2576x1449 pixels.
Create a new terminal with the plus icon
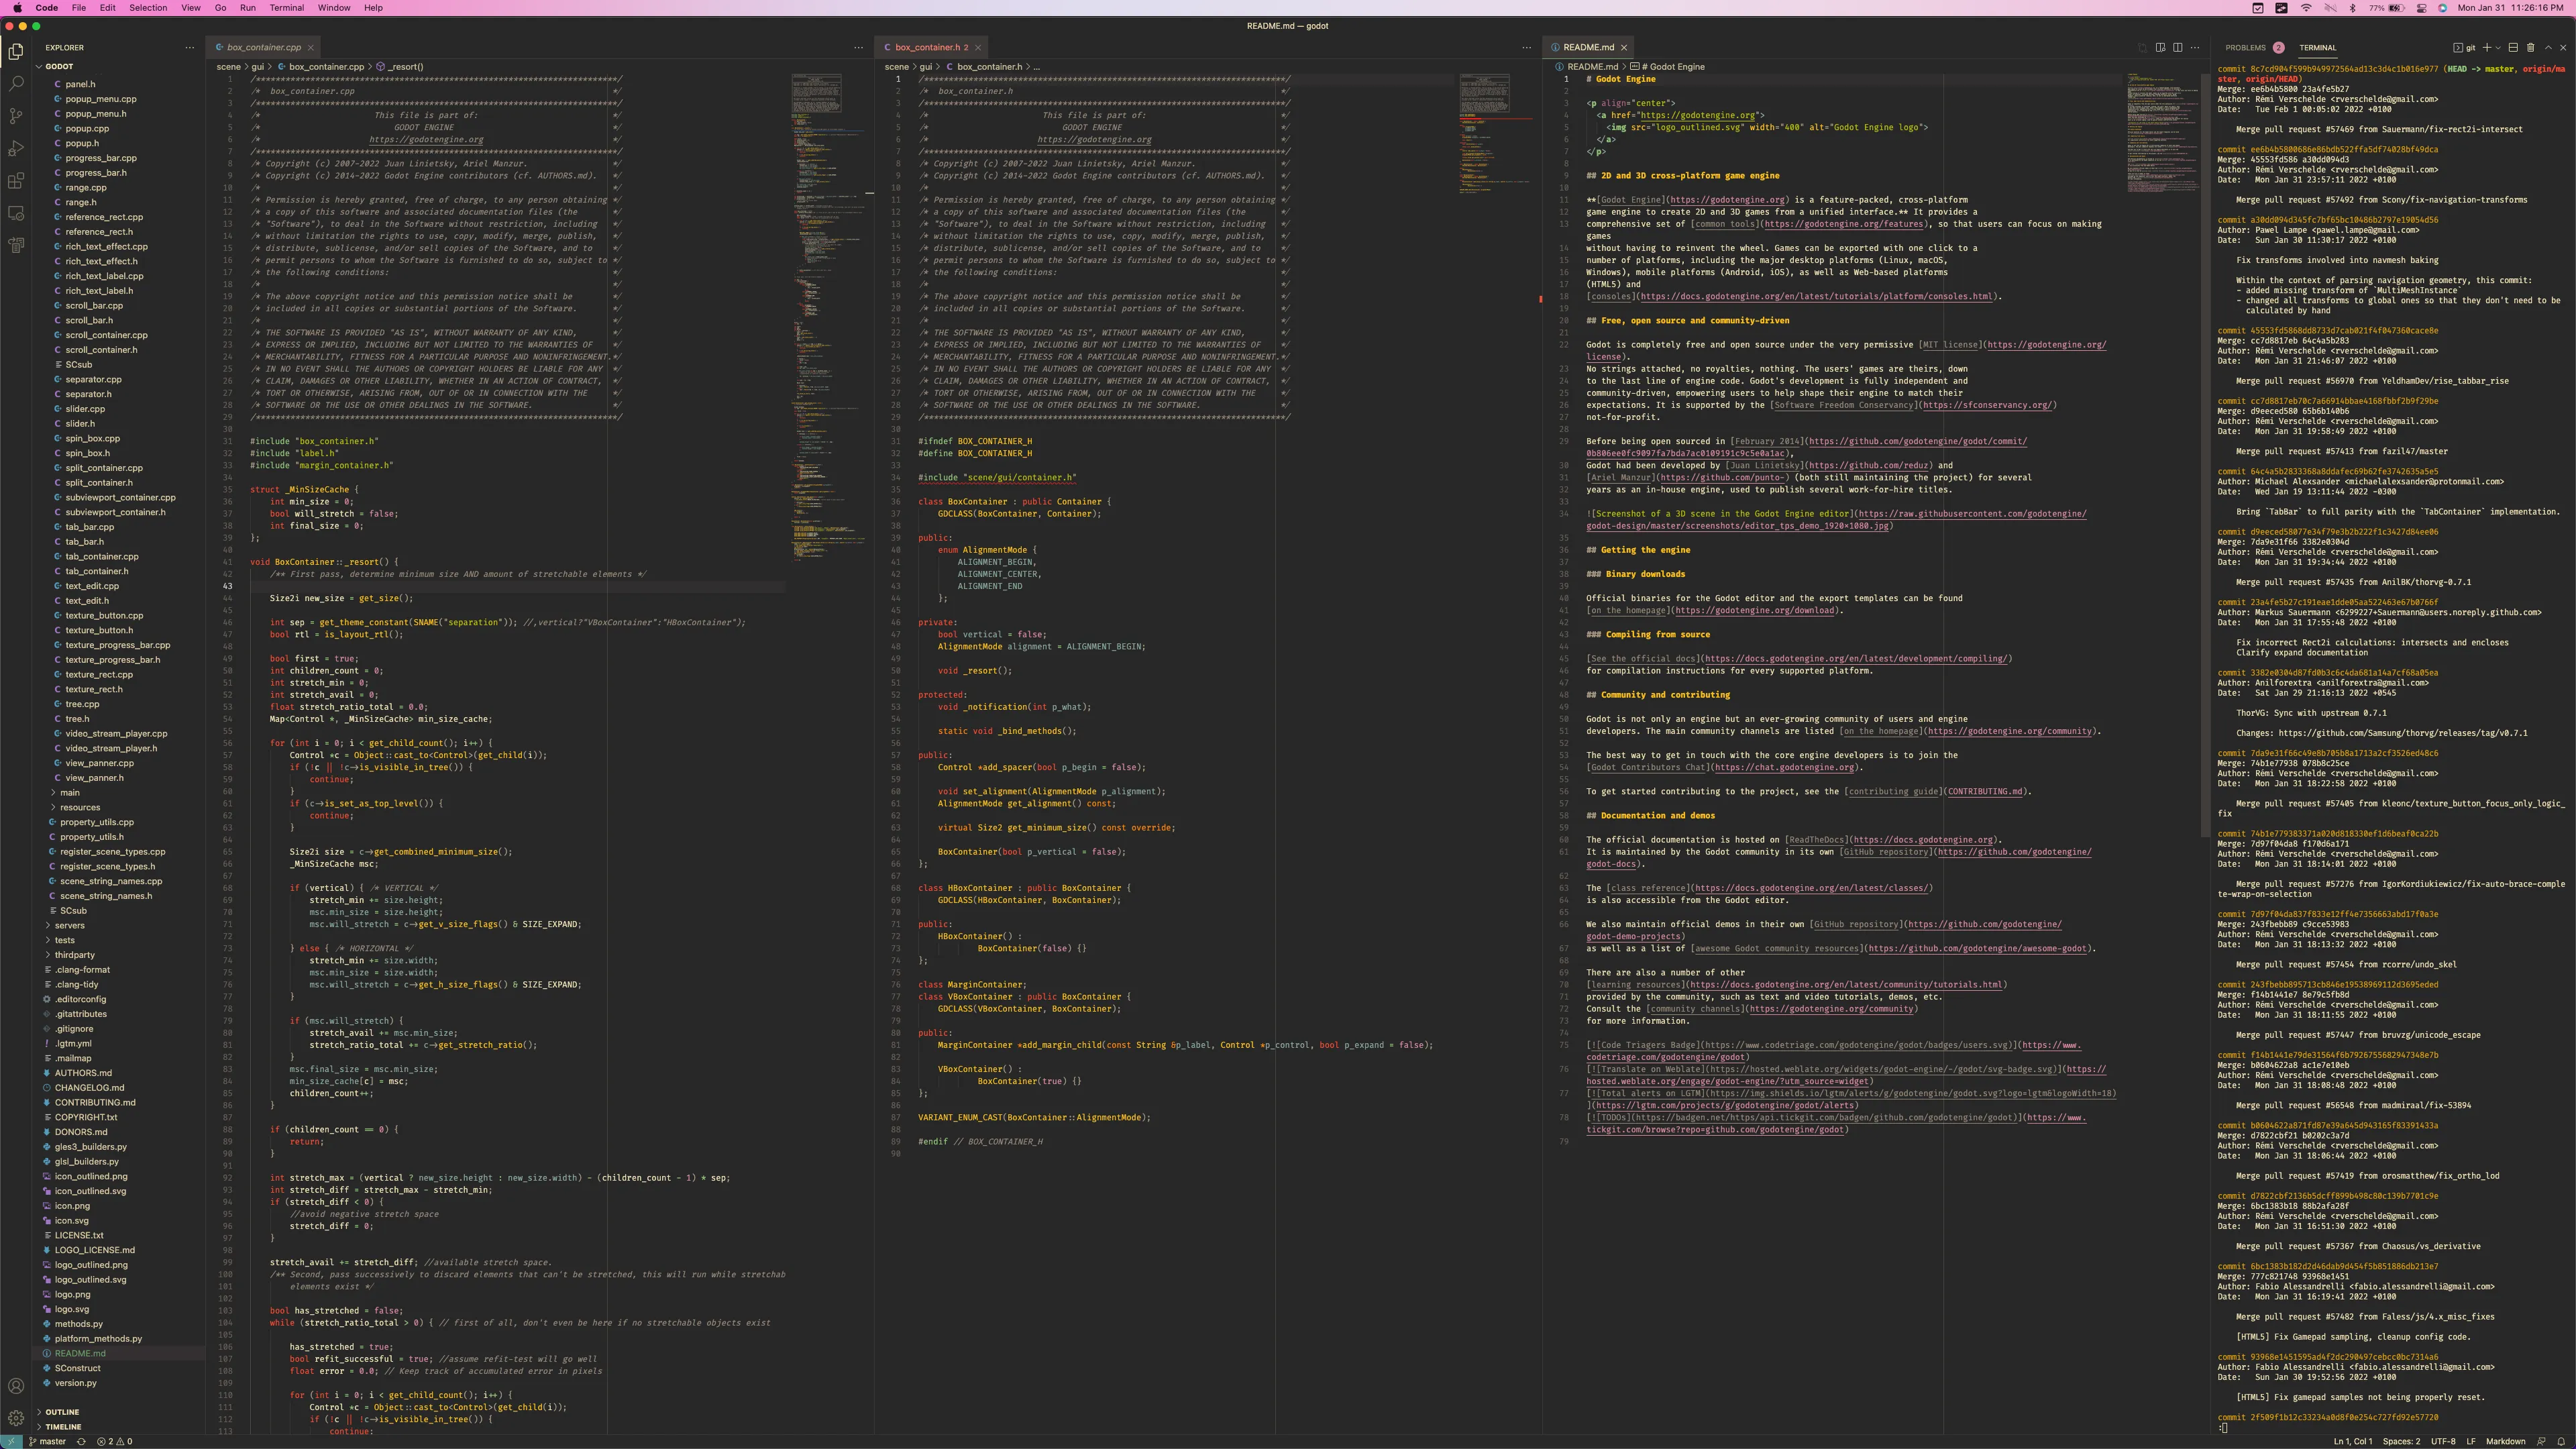[2487, 47]
